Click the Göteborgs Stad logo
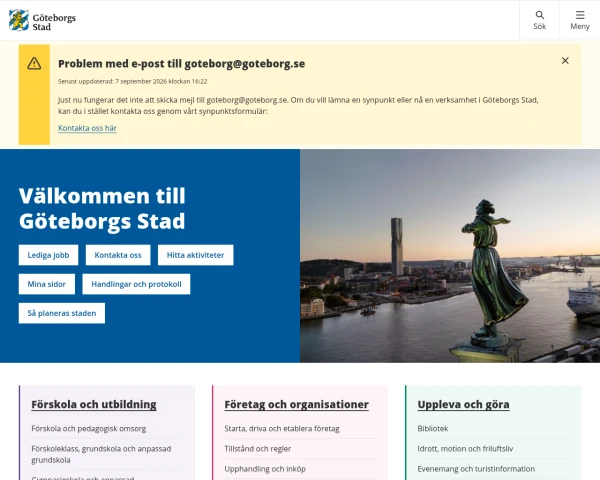Image resolution: width=600 pixels, height=480 pixels. [42, 21]
